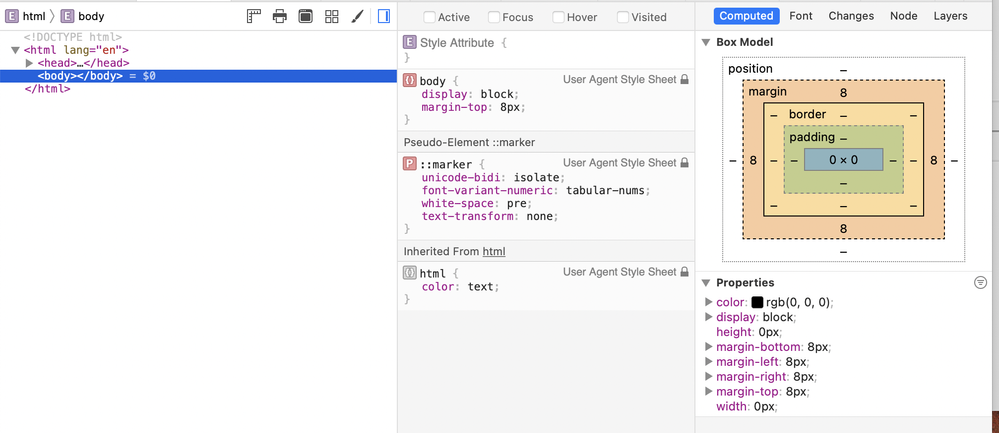The width and height of the screenshot is (999, 433).
Task: Select html in the breadcrumb path
Action: (x=33, y=17)
